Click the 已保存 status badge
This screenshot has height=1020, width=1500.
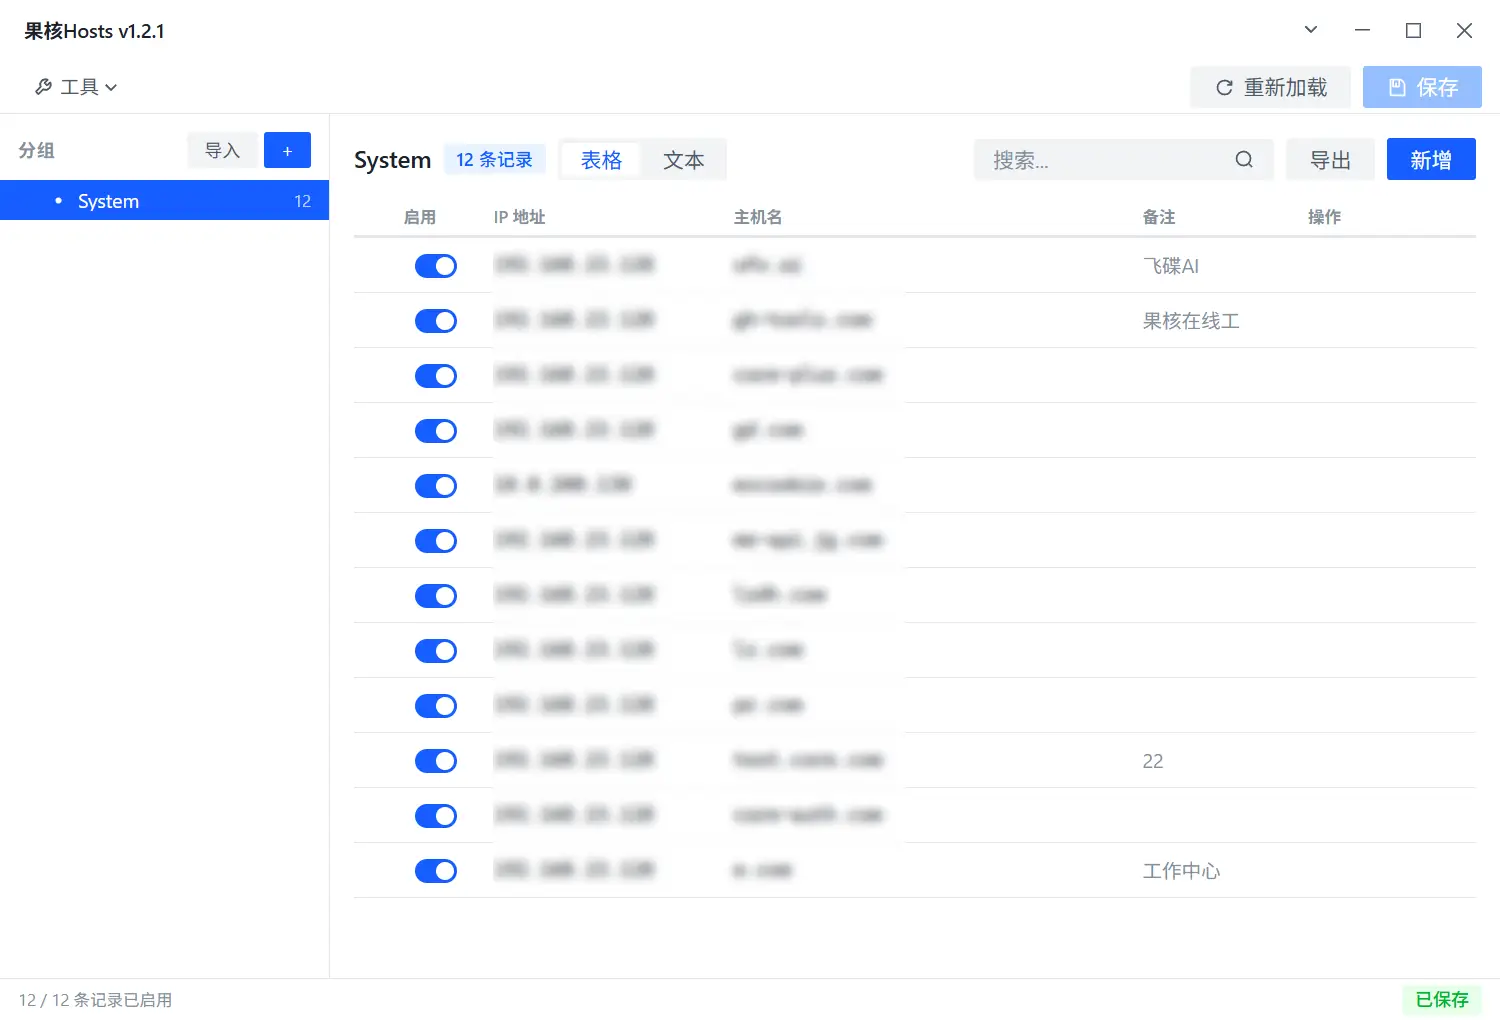tap(1442, 999)
